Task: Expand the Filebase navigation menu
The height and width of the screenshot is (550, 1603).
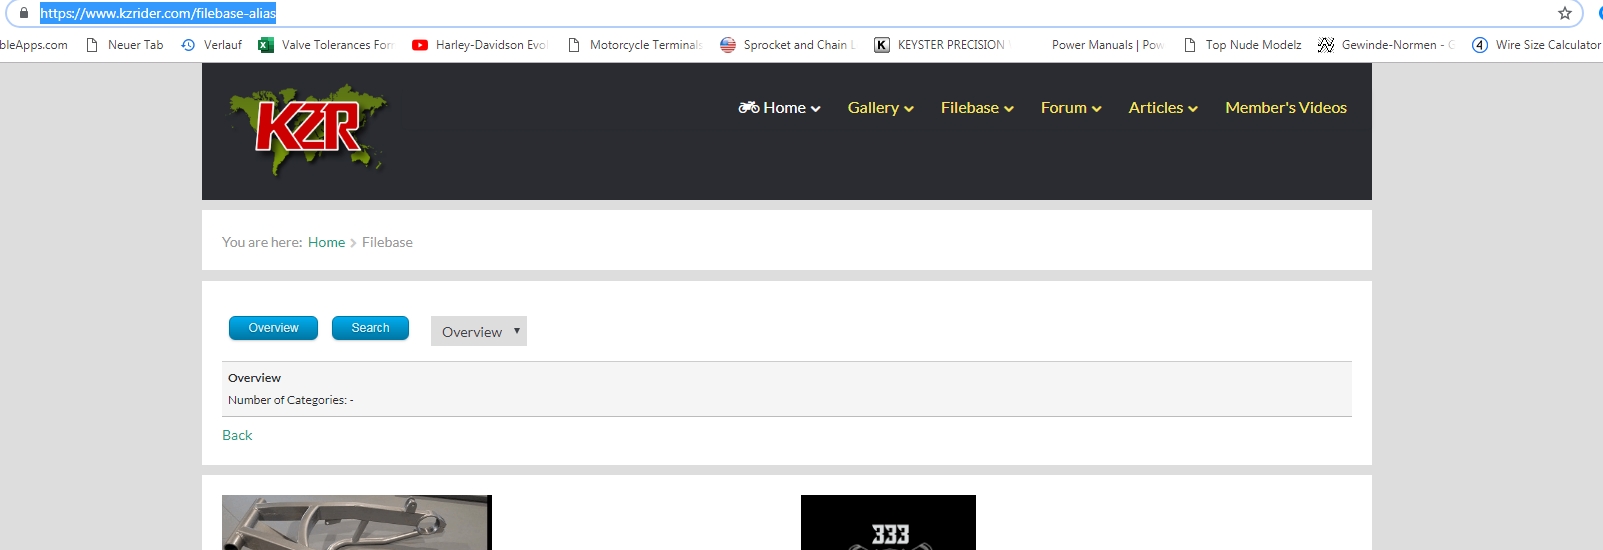Action: 976,108
